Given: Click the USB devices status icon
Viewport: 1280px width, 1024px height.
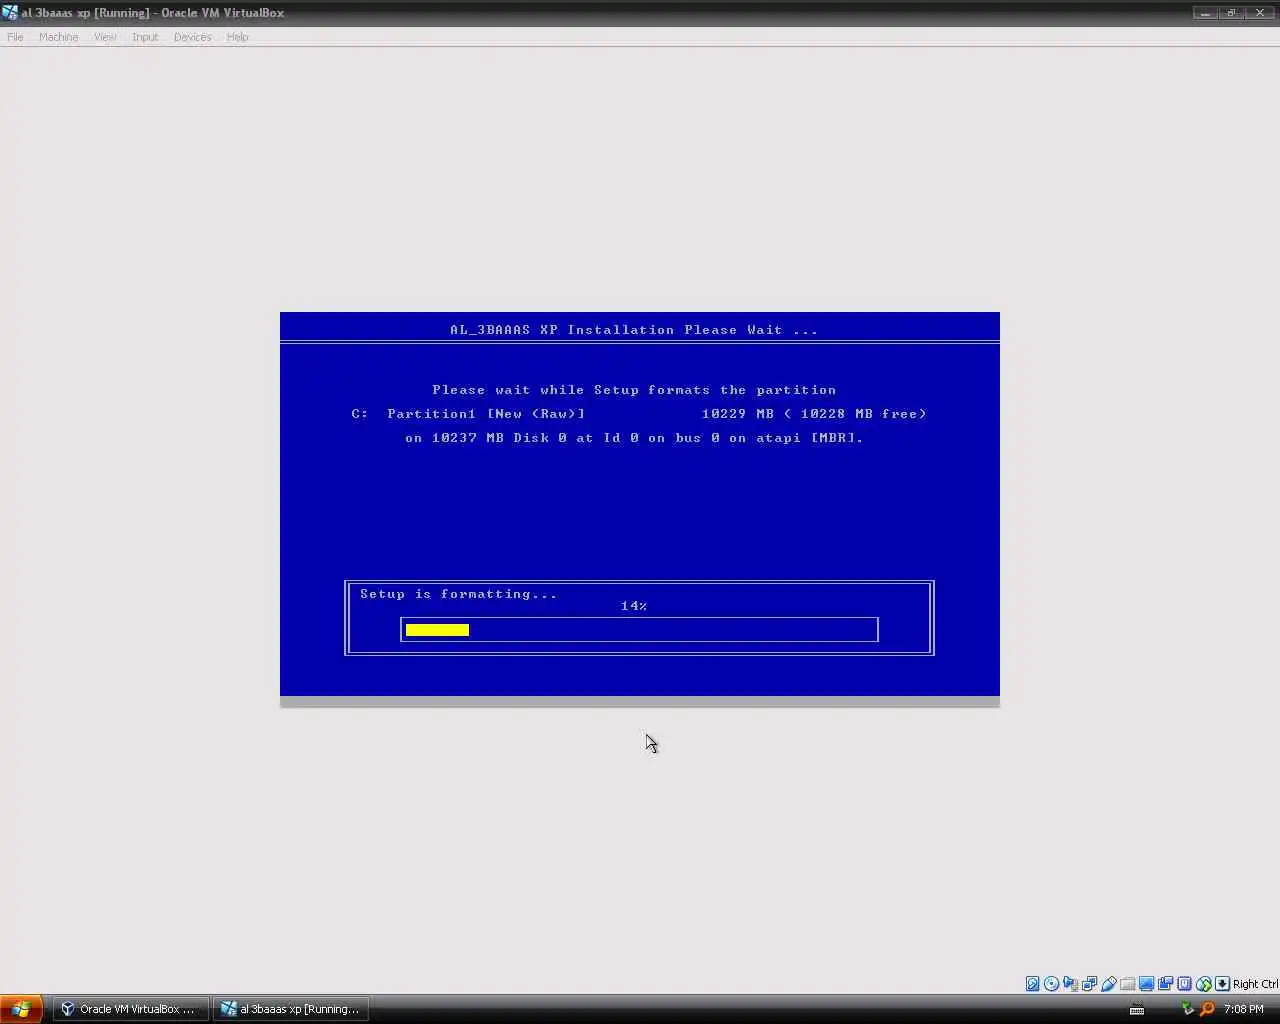Looking at the screenshot, I should (1108, 984).
